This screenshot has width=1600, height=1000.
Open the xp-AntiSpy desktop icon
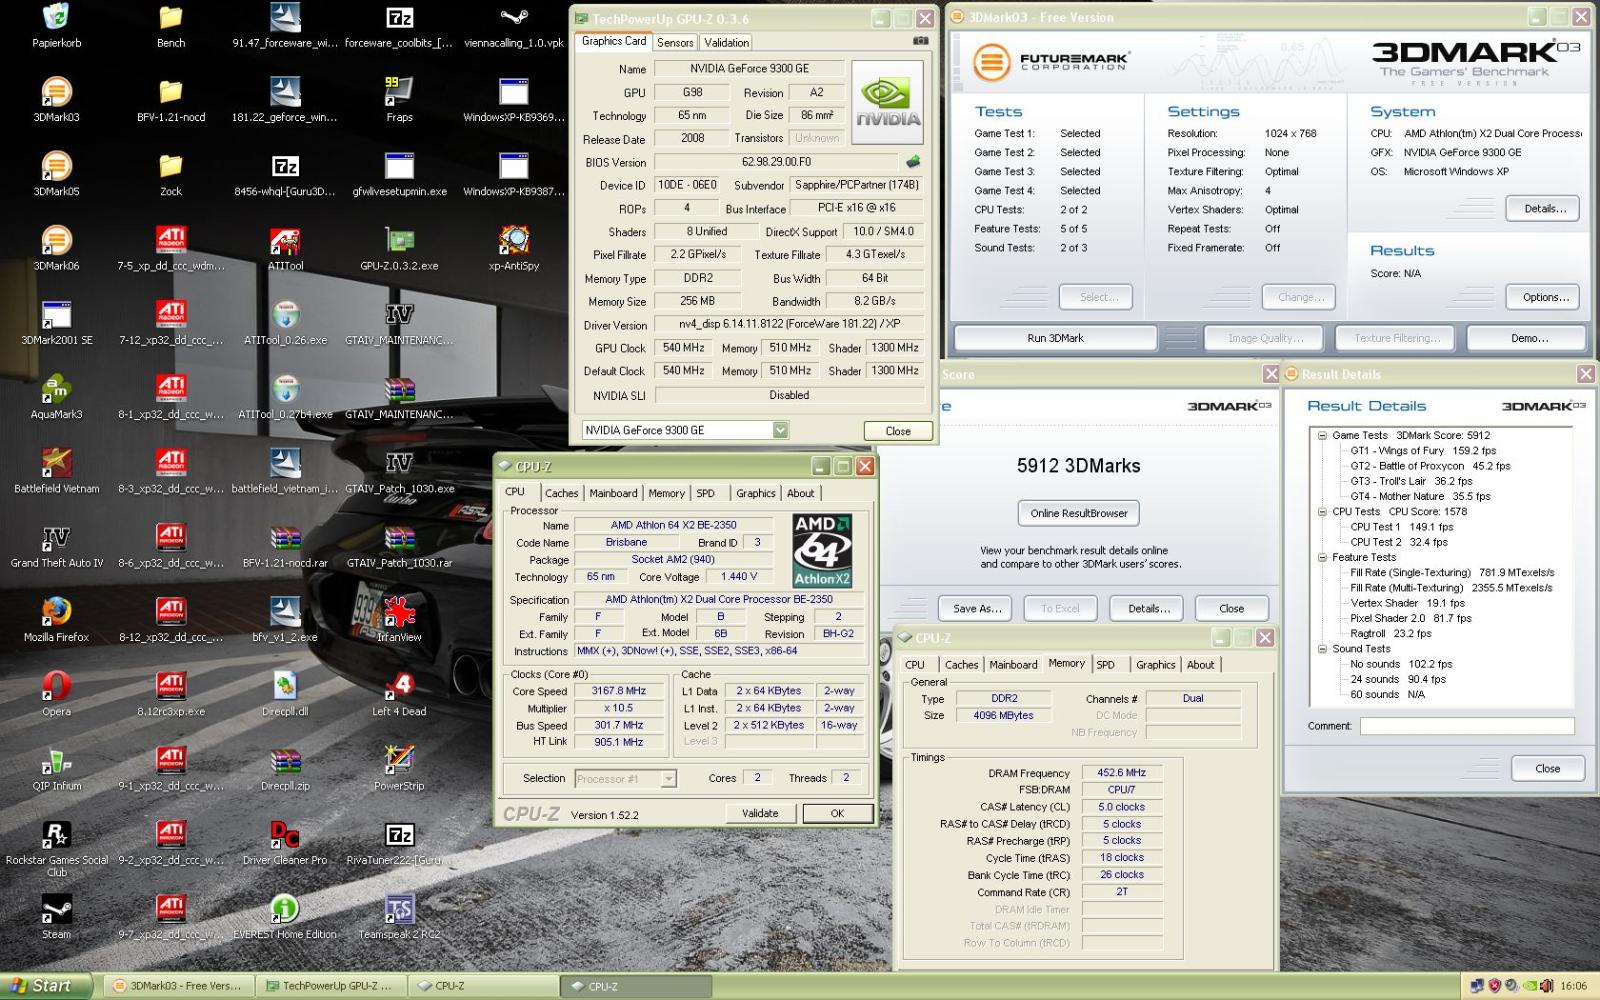pos(514,241)
